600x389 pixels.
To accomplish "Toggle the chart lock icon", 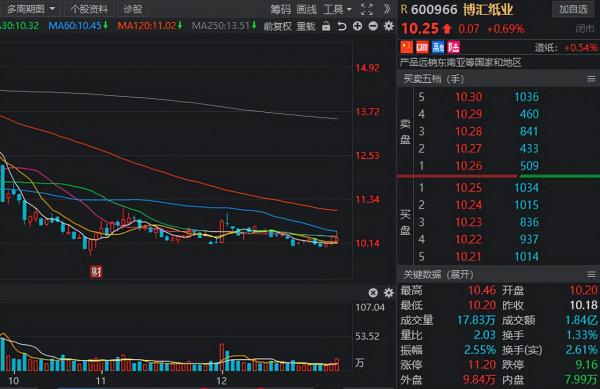I will point(326,26).
